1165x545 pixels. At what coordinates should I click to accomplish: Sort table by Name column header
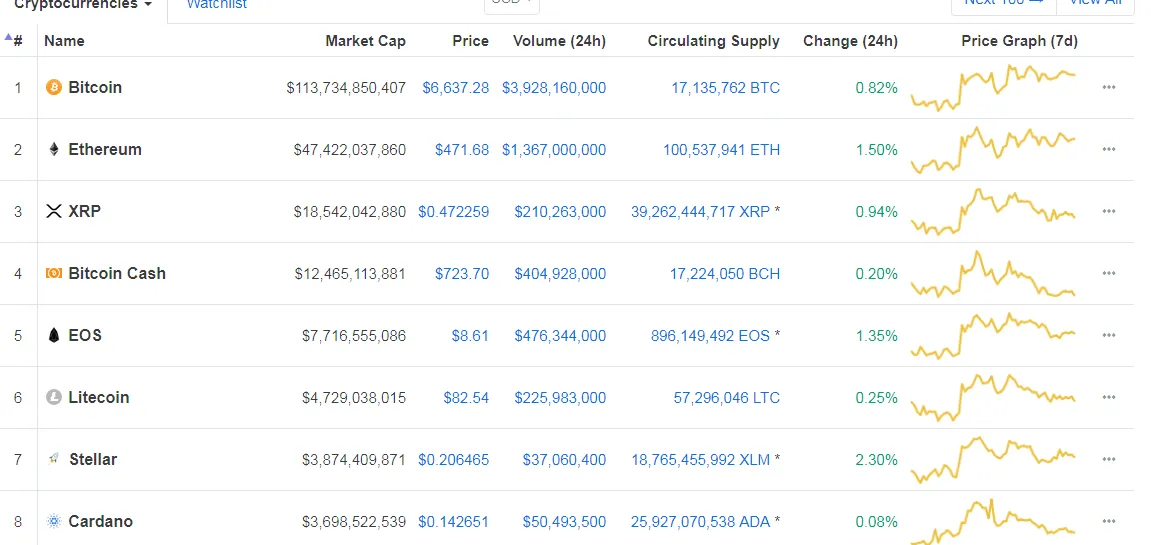tap(64, 41)
